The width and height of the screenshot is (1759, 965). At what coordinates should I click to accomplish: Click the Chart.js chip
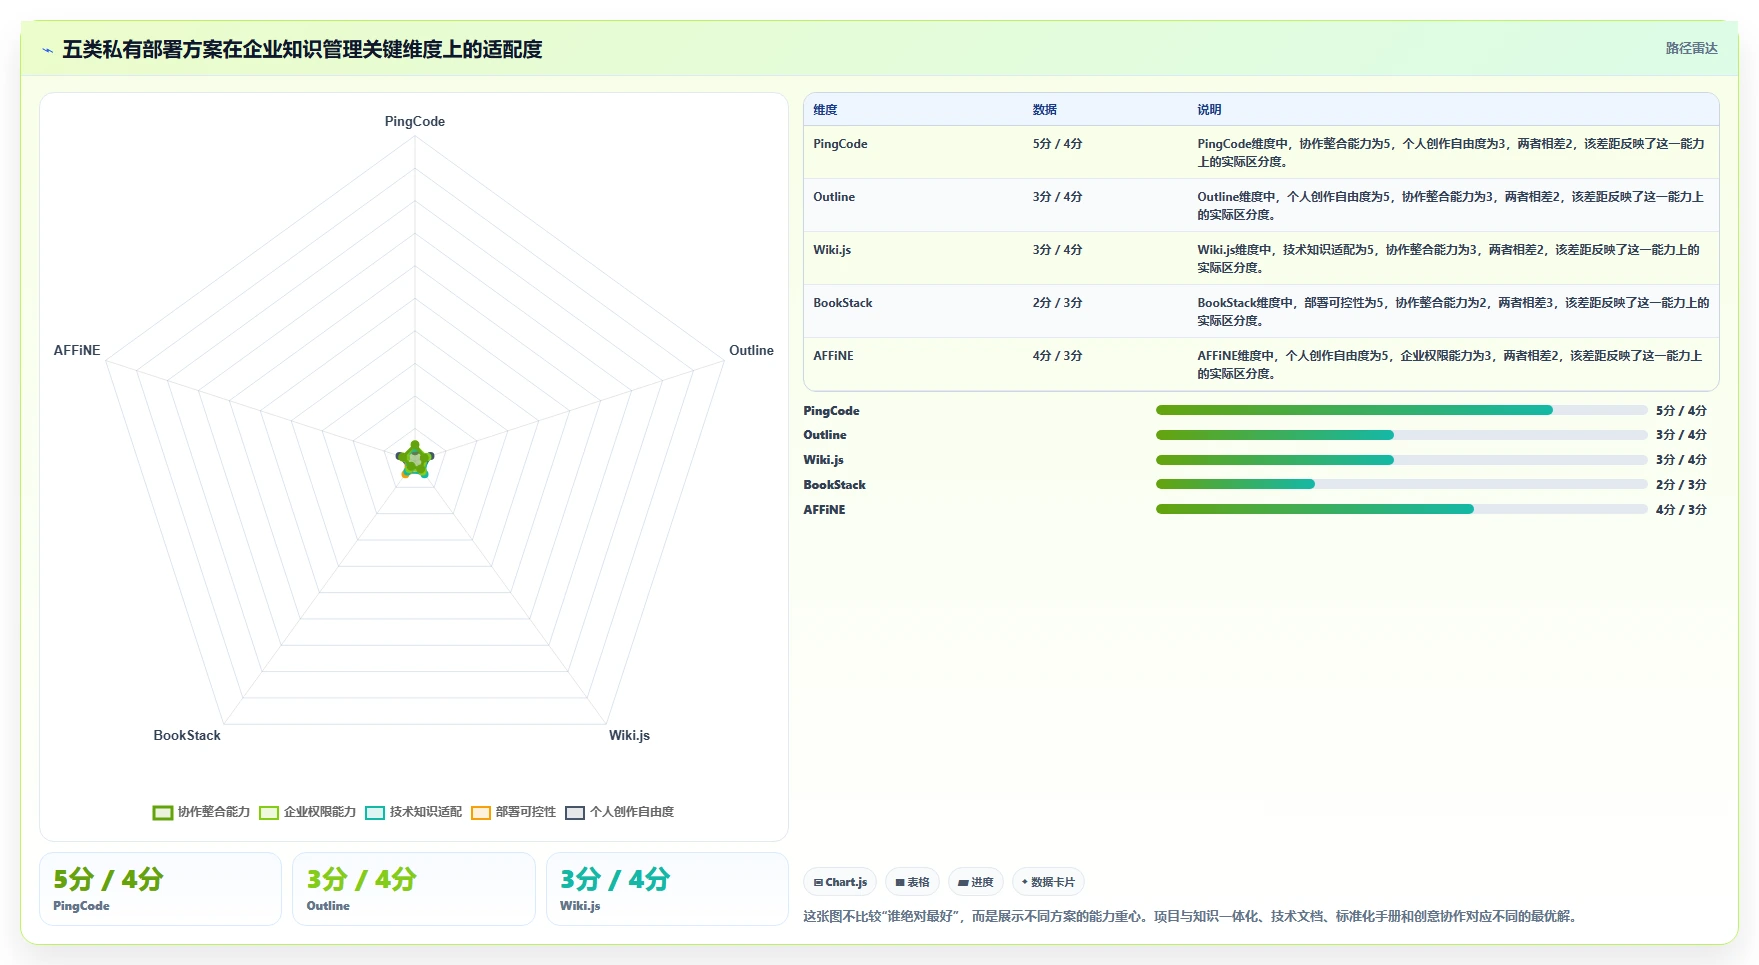840,882
